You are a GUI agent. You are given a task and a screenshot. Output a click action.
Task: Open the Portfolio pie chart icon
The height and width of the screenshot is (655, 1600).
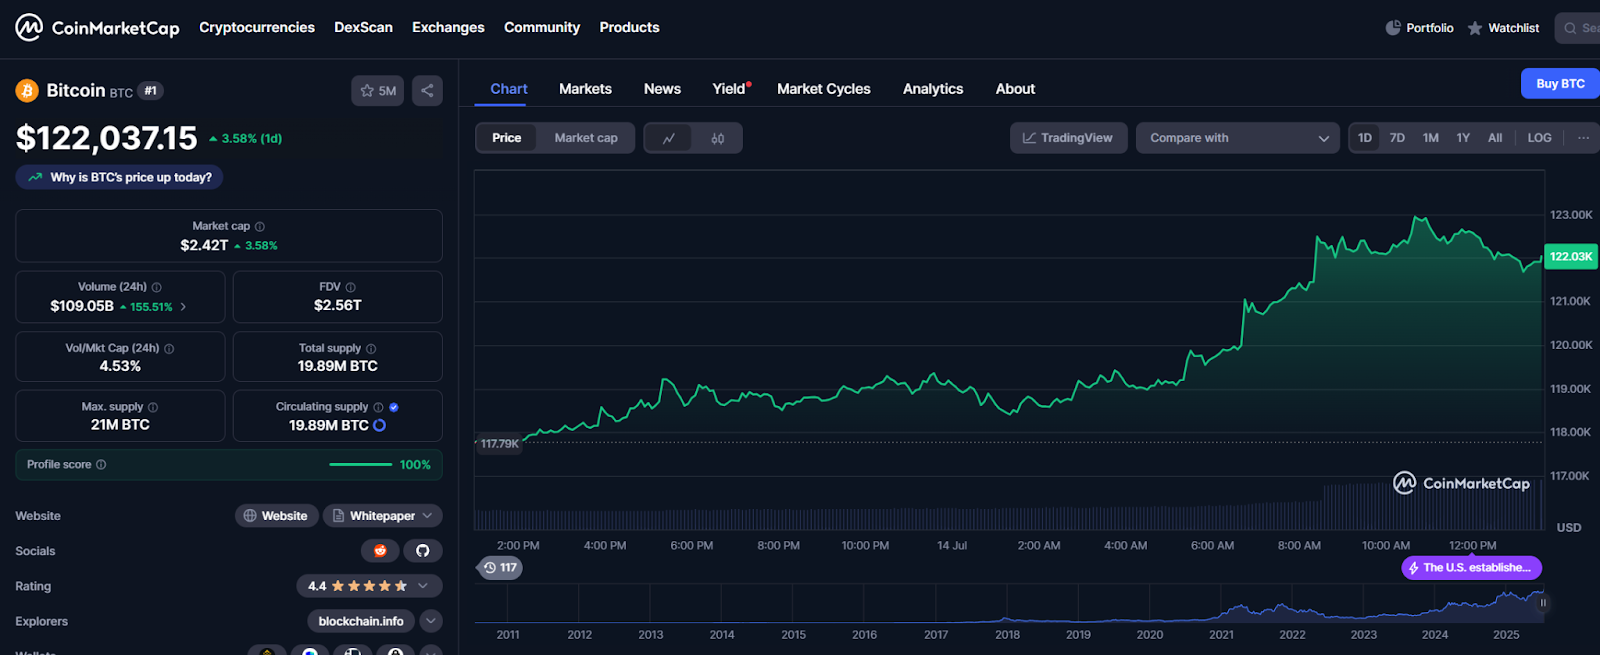pyautogui.click(x=1393, y=28)
